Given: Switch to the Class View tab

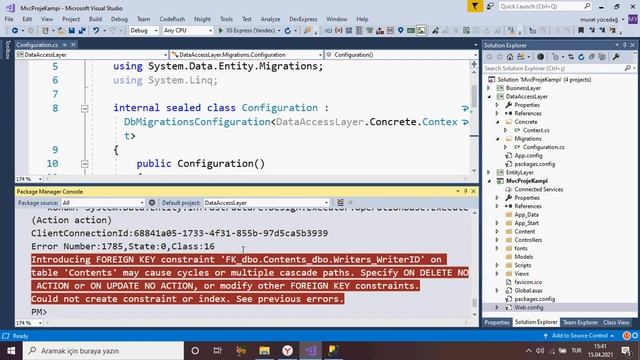Looking at the screenshot, I should click(x=616, y=322).
